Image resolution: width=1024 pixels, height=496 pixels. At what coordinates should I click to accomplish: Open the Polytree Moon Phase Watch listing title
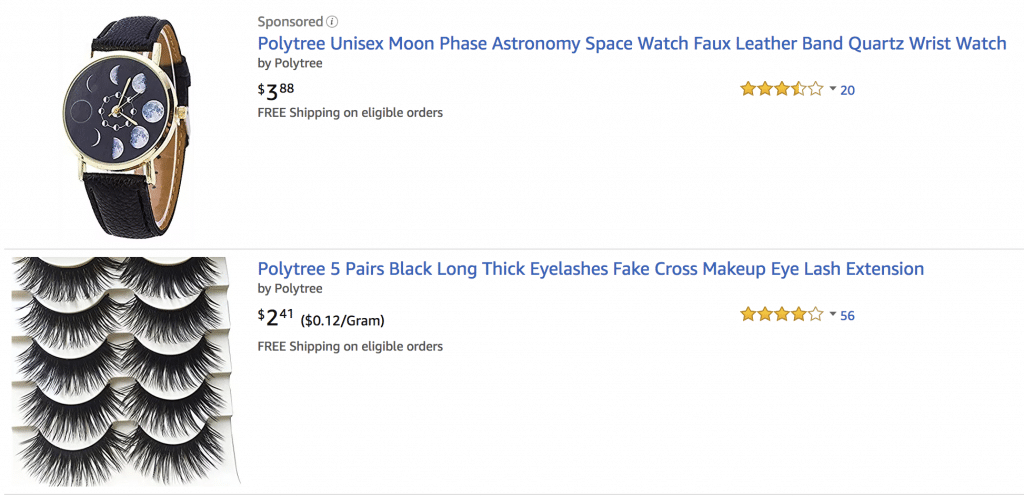pyautogui.click(x=632, y=44)
